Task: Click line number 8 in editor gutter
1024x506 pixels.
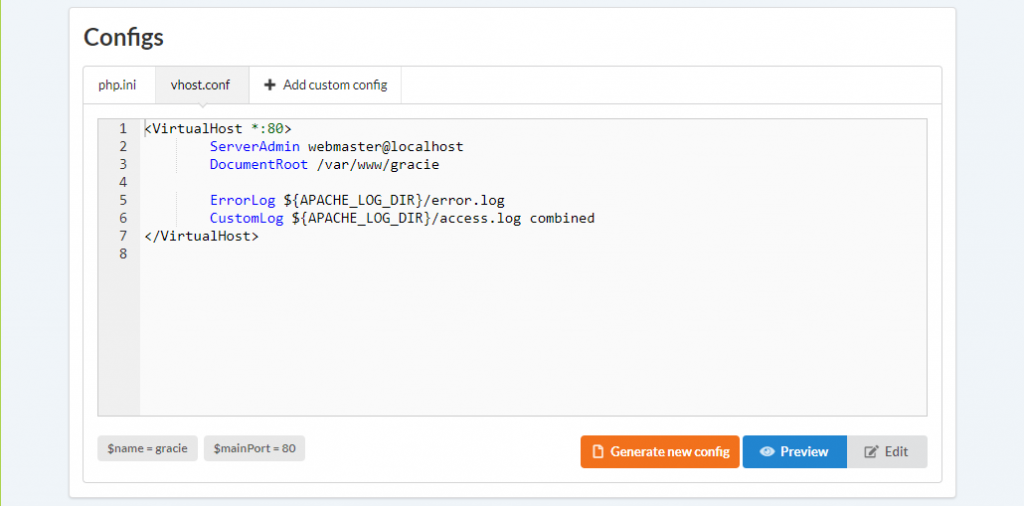Action: (x=123, y=254)
